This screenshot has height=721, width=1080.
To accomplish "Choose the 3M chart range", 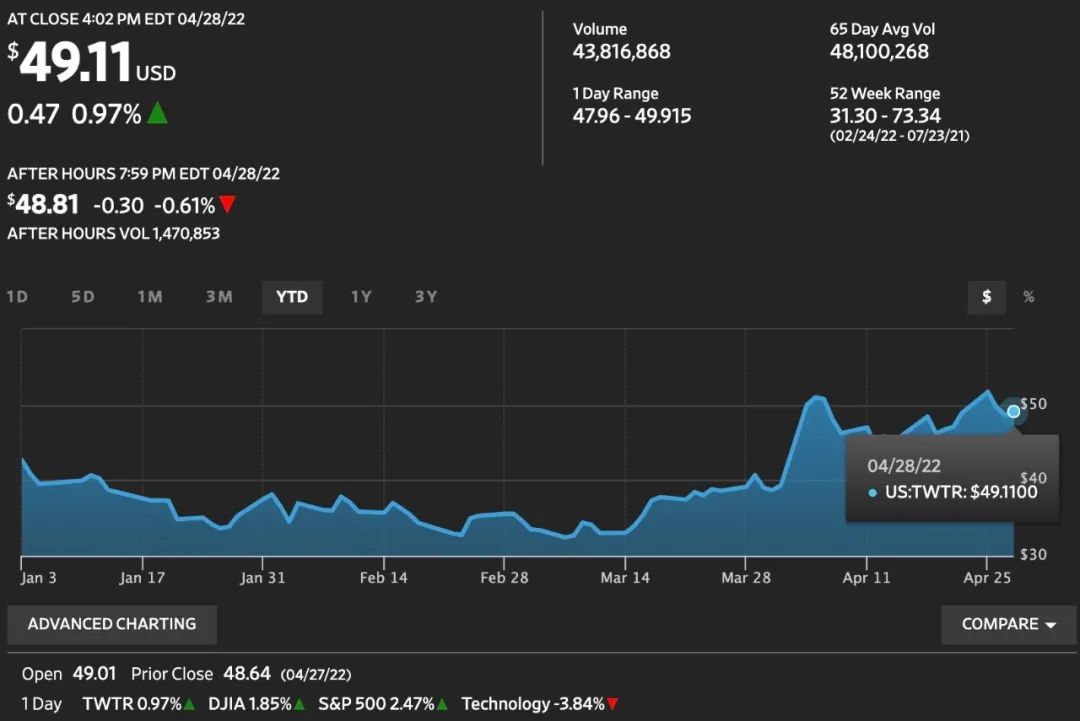I will coord(219,297).
